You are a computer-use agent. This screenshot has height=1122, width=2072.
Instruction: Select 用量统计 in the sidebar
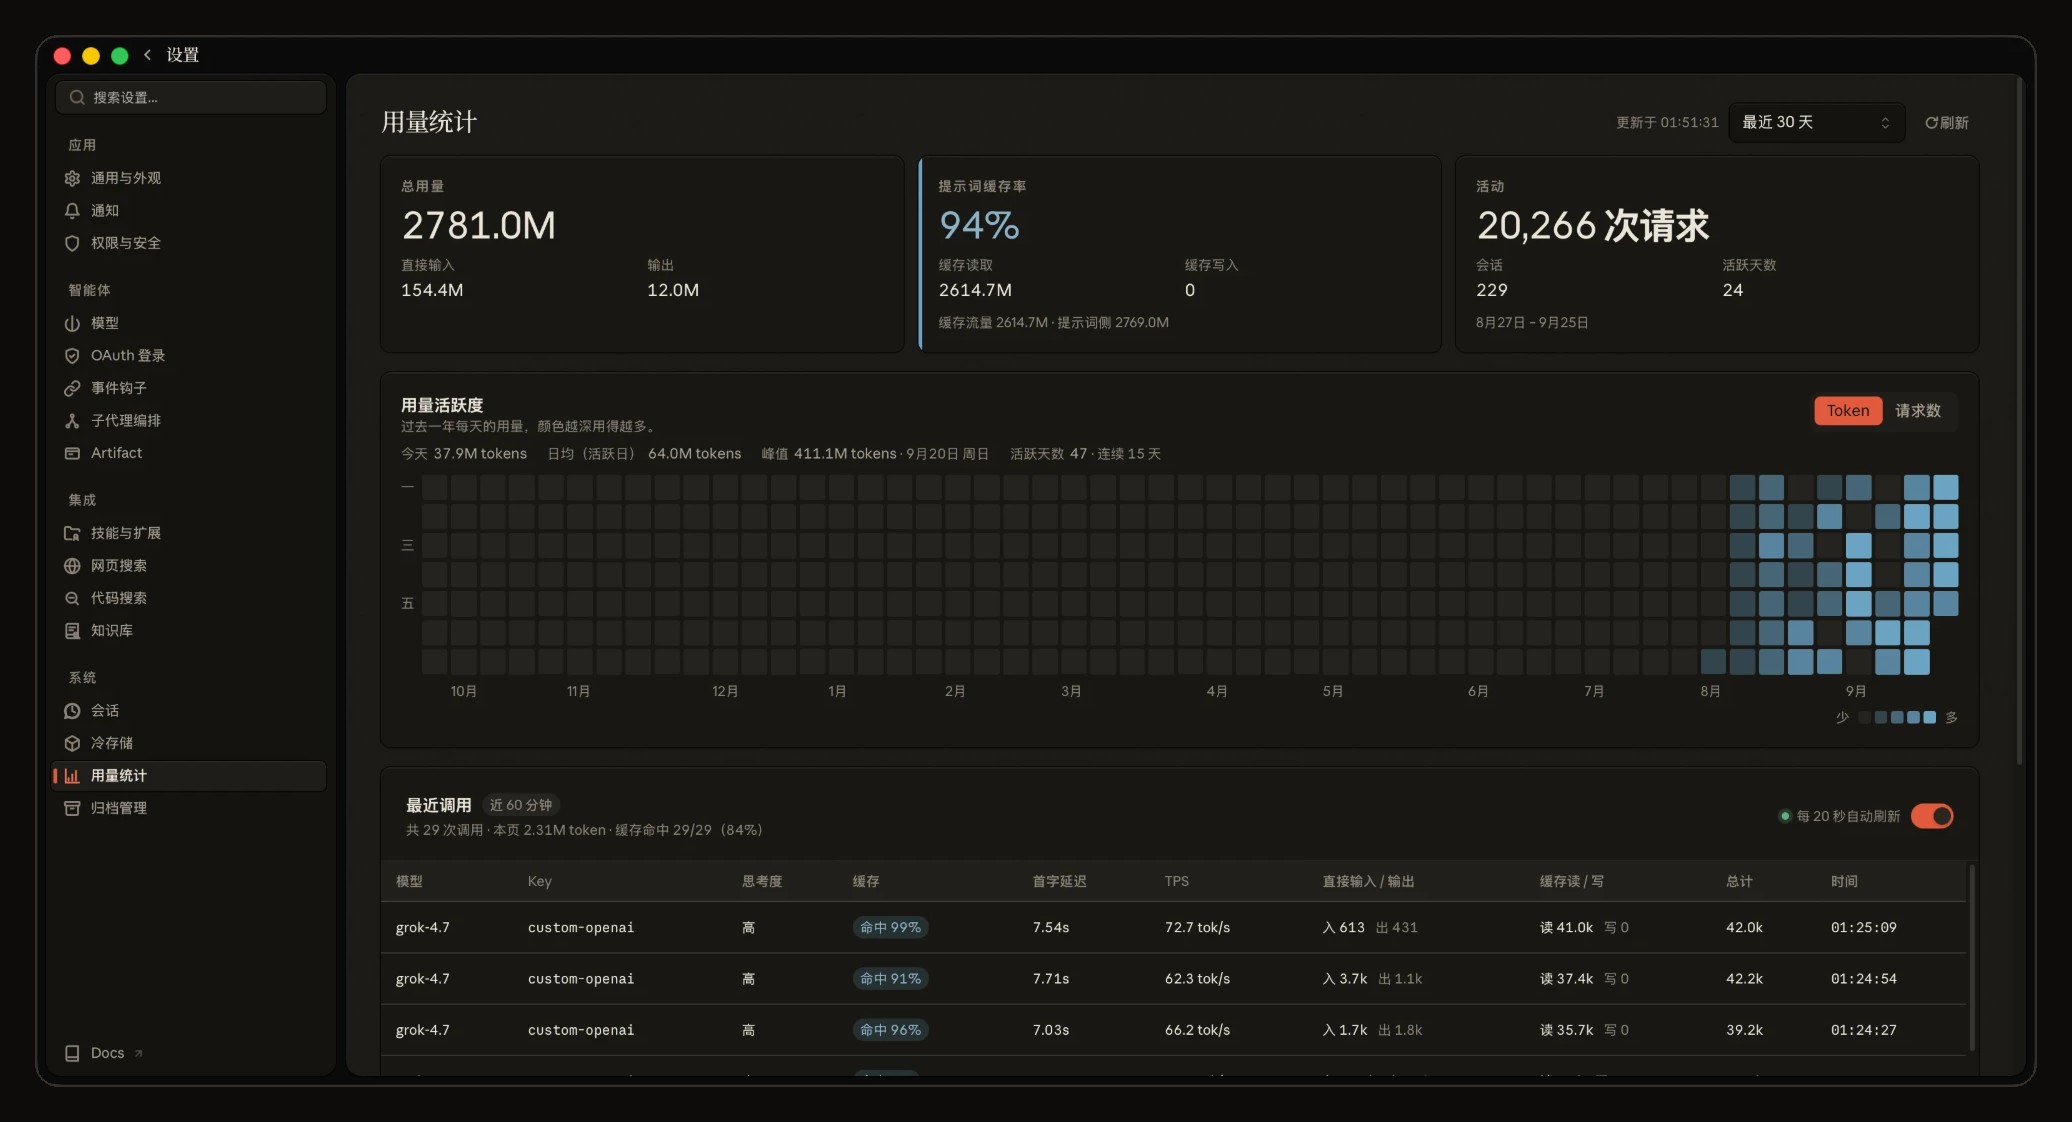click(189, 776)
